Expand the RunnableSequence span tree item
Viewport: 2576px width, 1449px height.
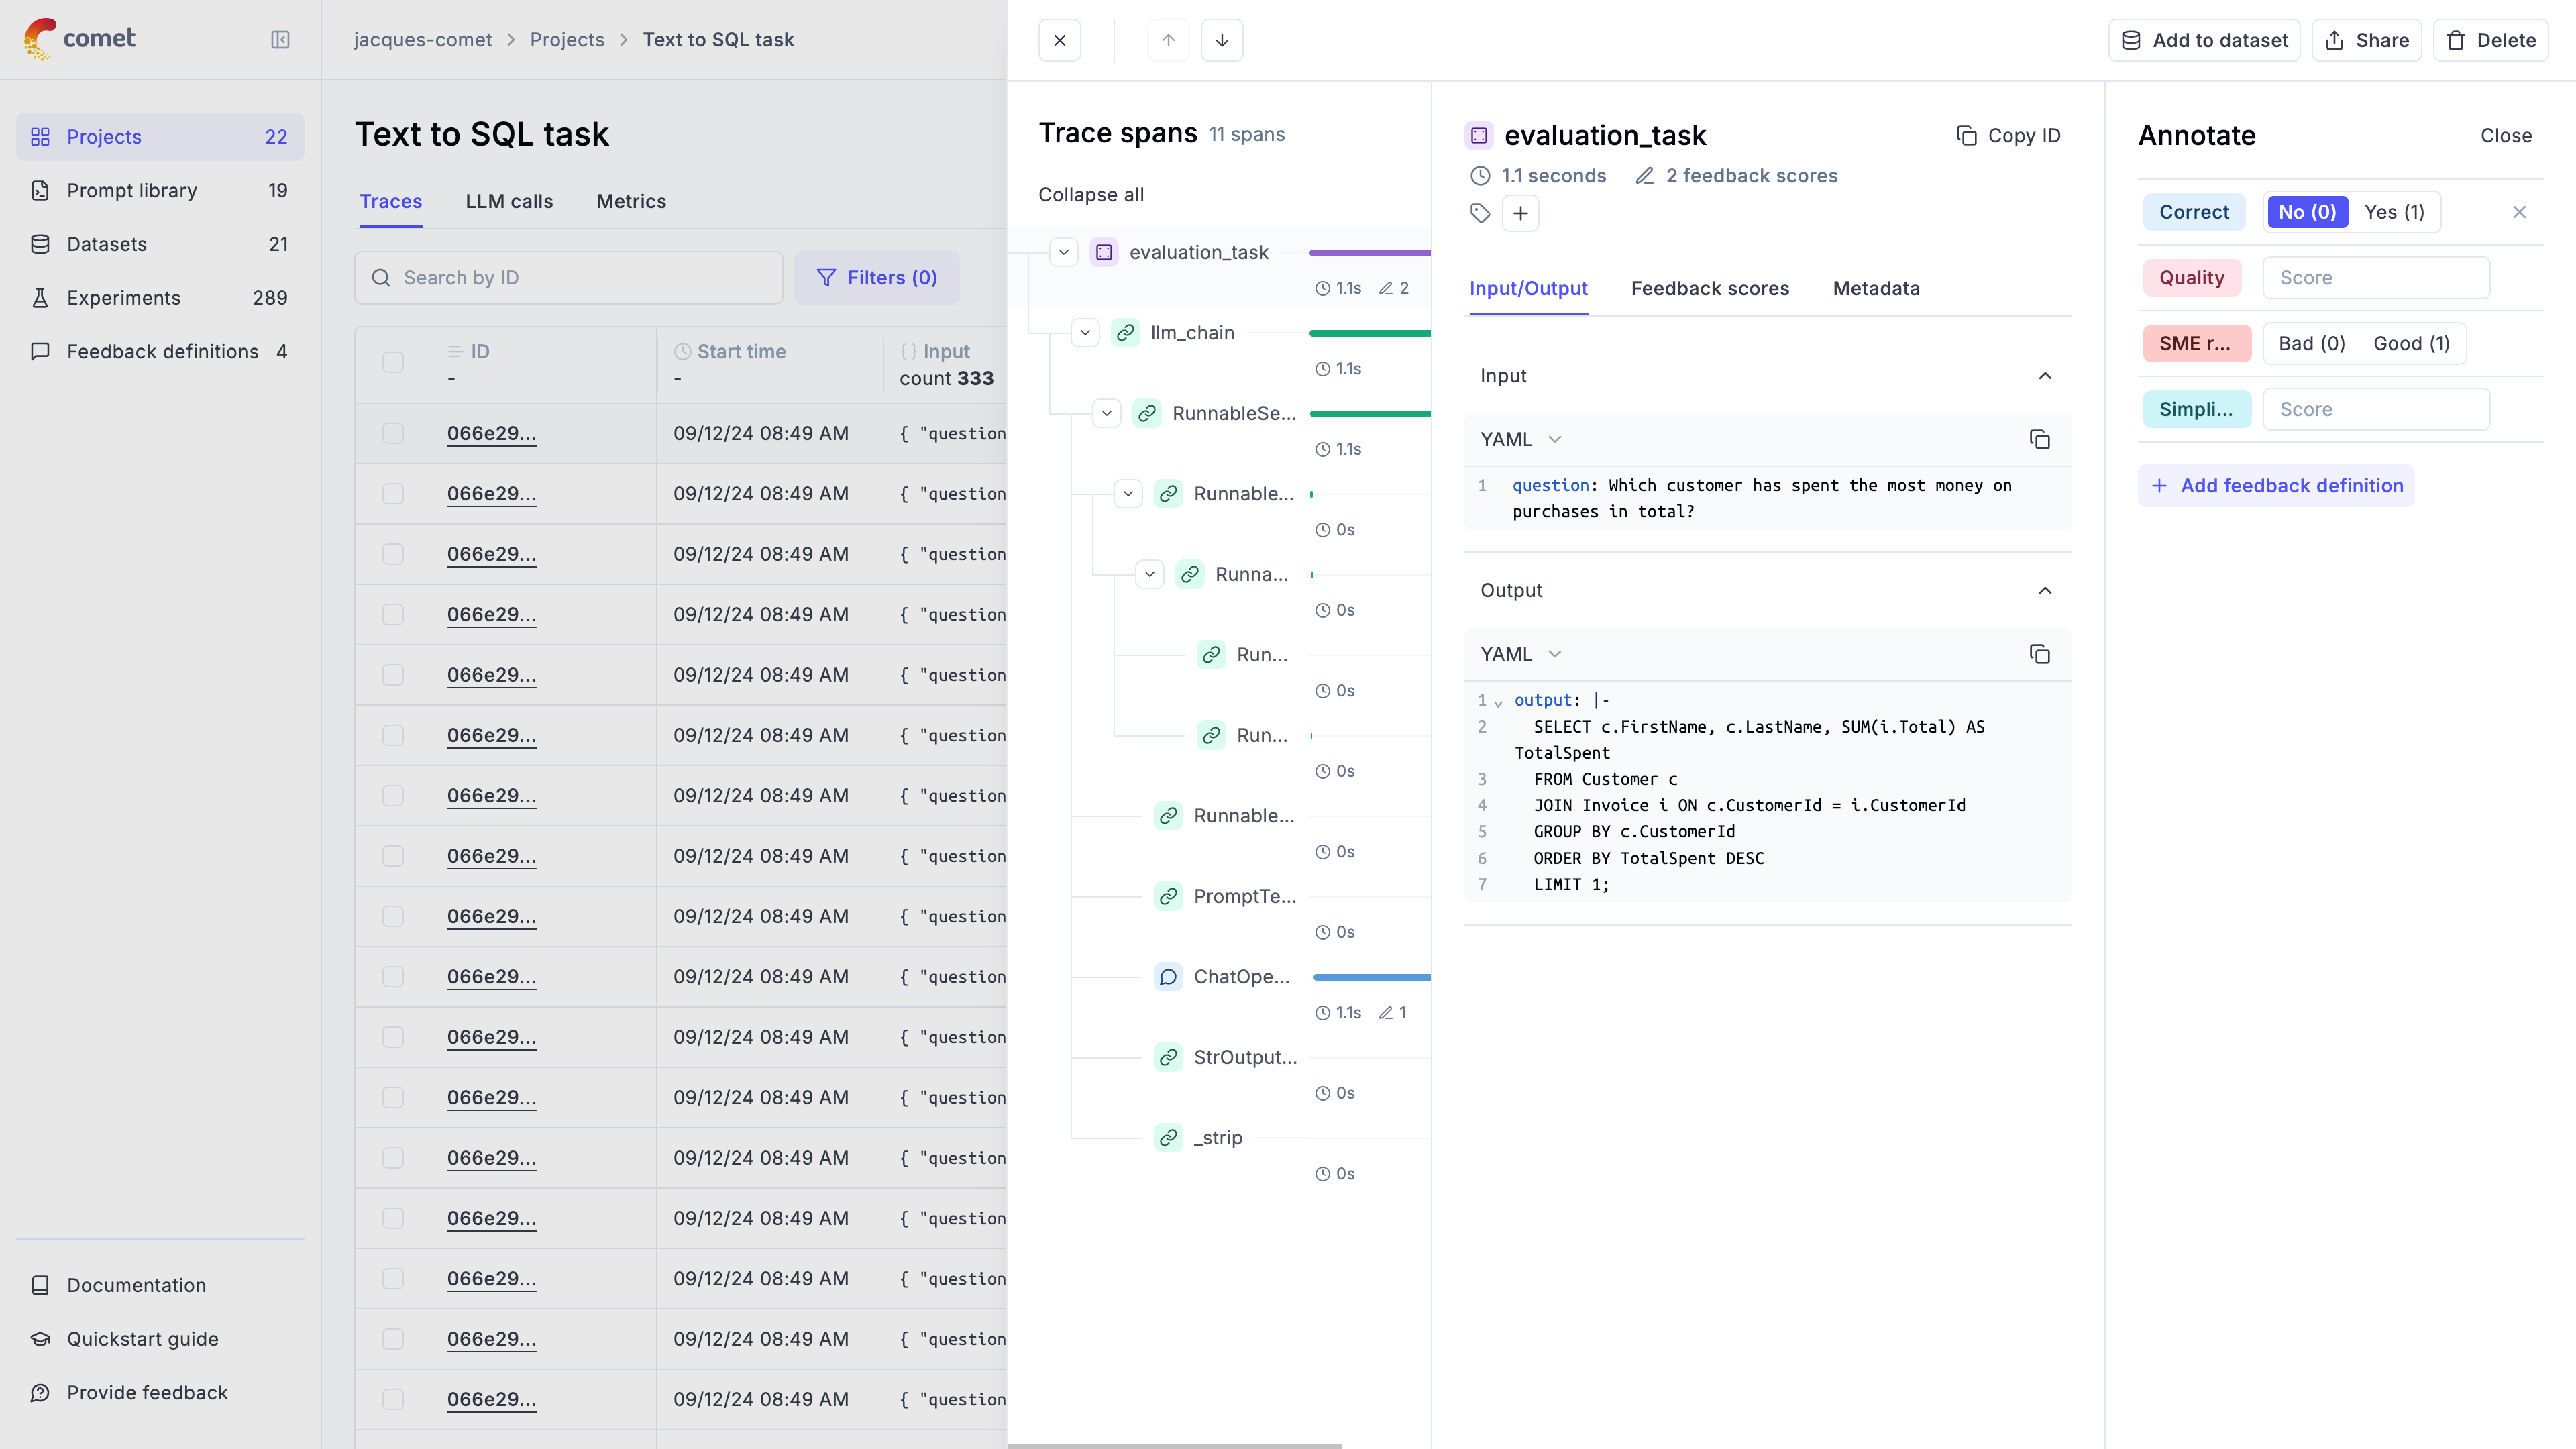[1106, 414]
